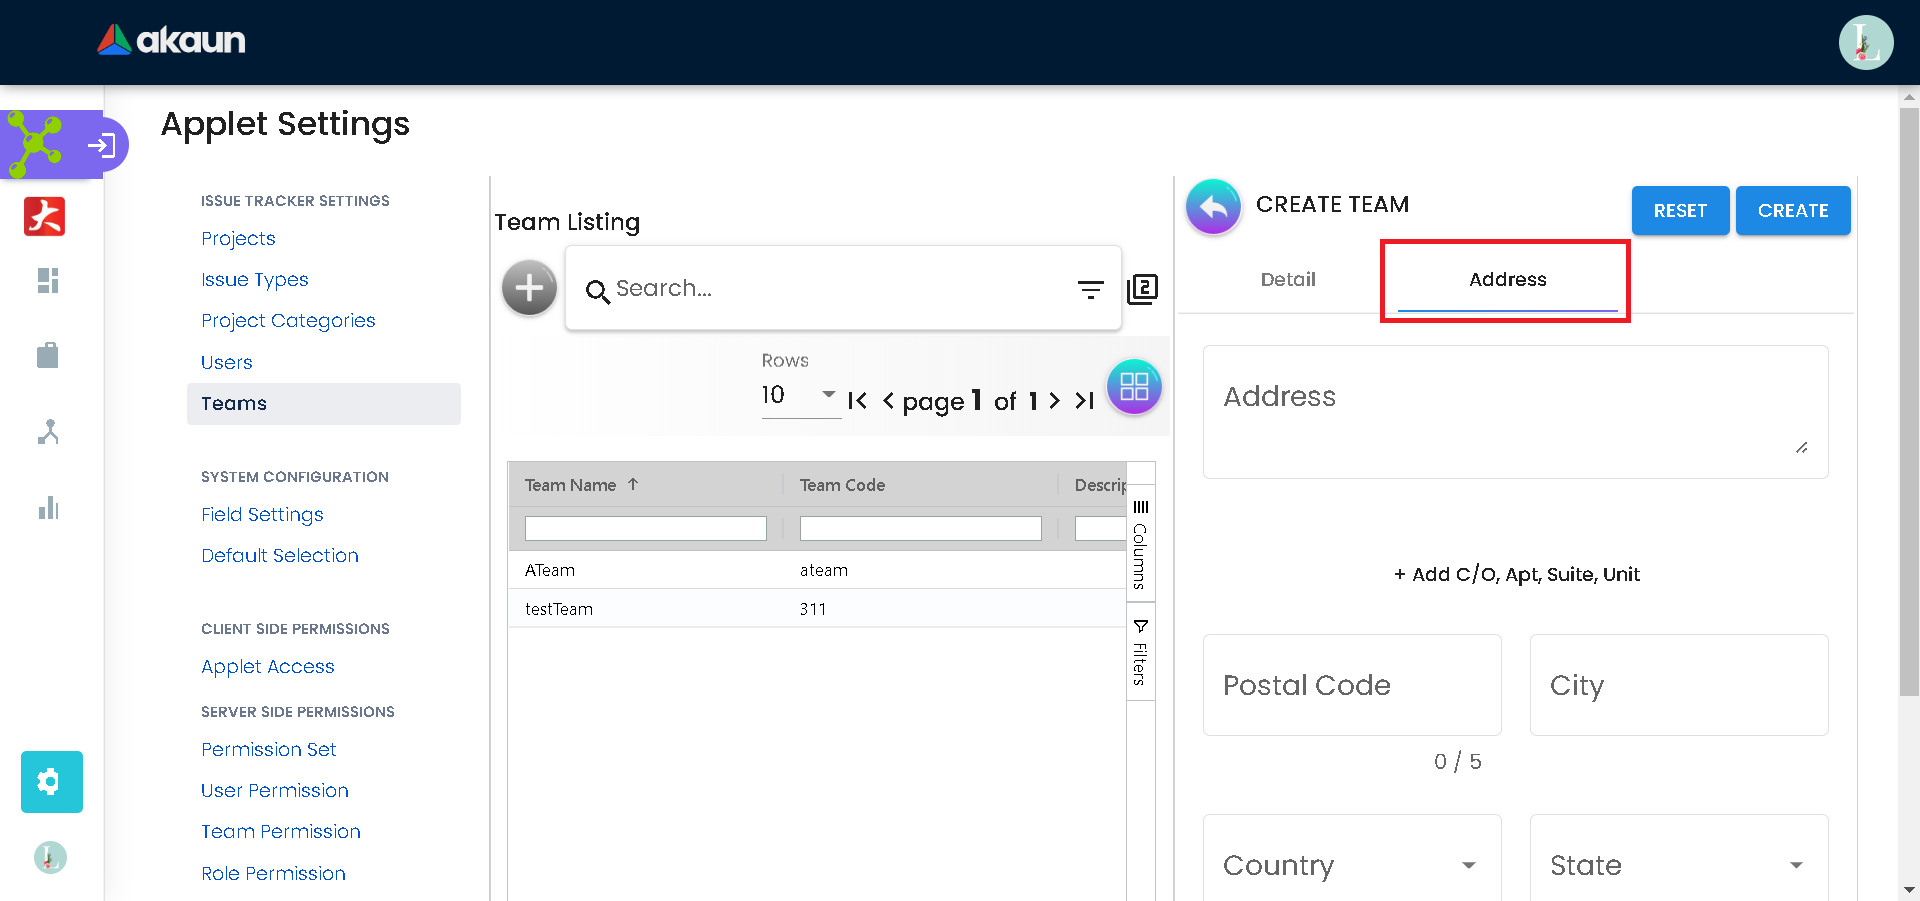The width and height of the screenshot is (1920, 901).
Task: Open Role Permission
Action: point(273,873)
